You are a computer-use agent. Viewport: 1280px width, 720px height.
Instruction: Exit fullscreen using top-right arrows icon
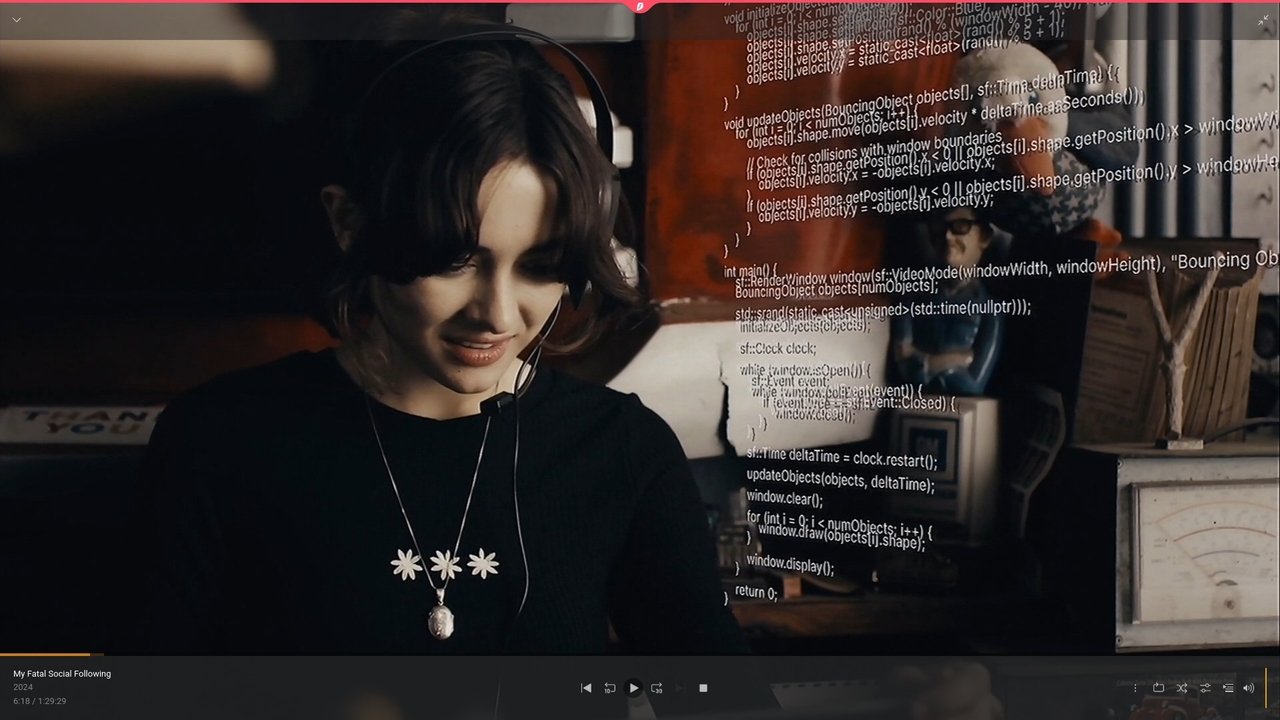(1263, 20)
